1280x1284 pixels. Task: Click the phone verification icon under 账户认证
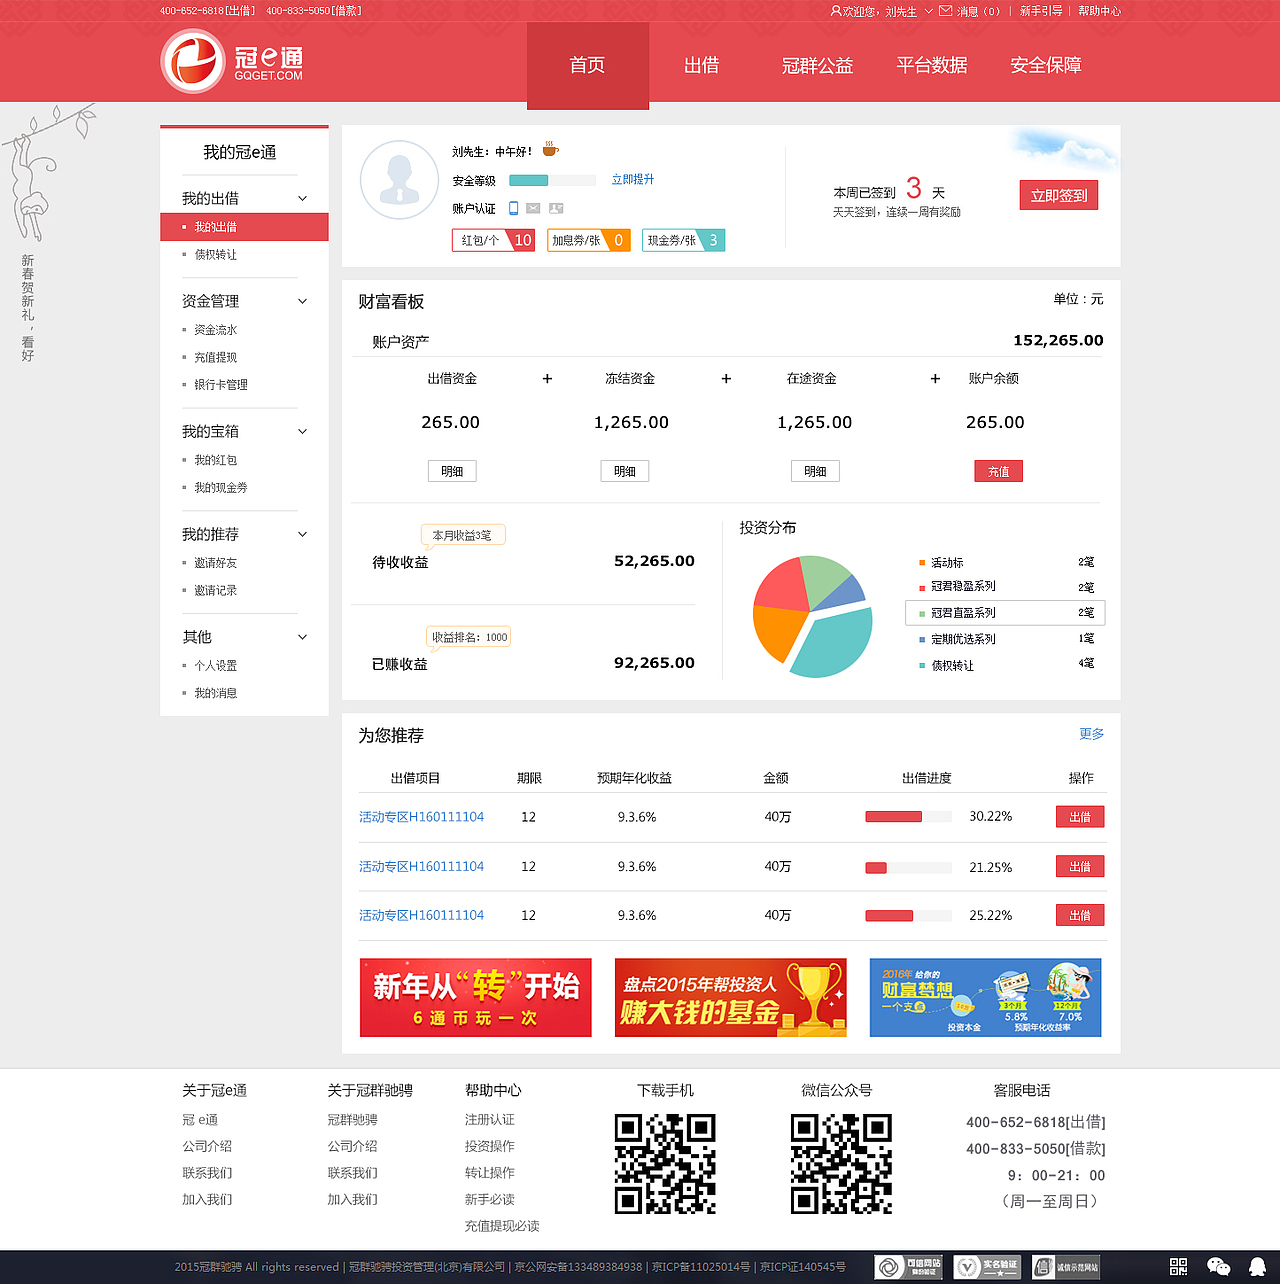coord(512,208)
